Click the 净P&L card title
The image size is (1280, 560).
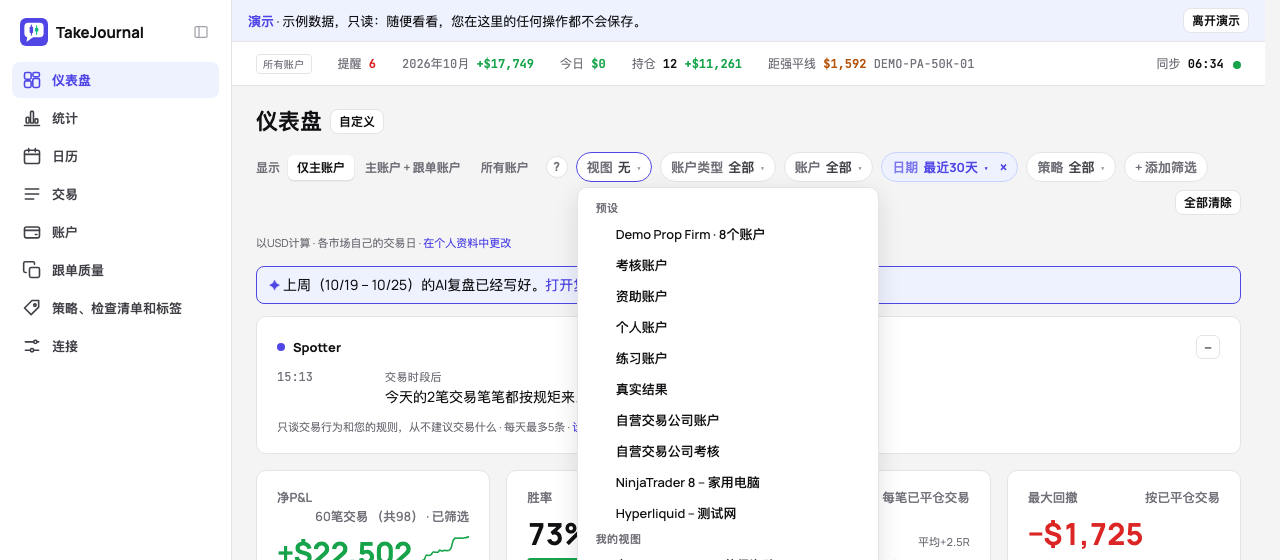(x=295, y=497)
